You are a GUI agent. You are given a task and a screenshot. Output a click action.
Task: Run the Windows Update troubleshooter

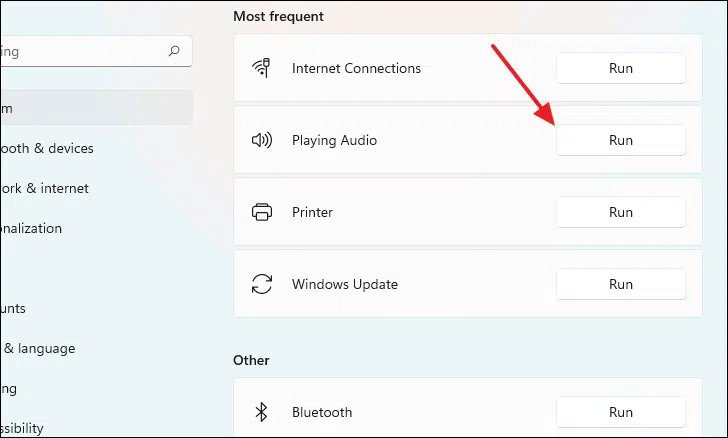pyautogui.click(x=621, y=284)
